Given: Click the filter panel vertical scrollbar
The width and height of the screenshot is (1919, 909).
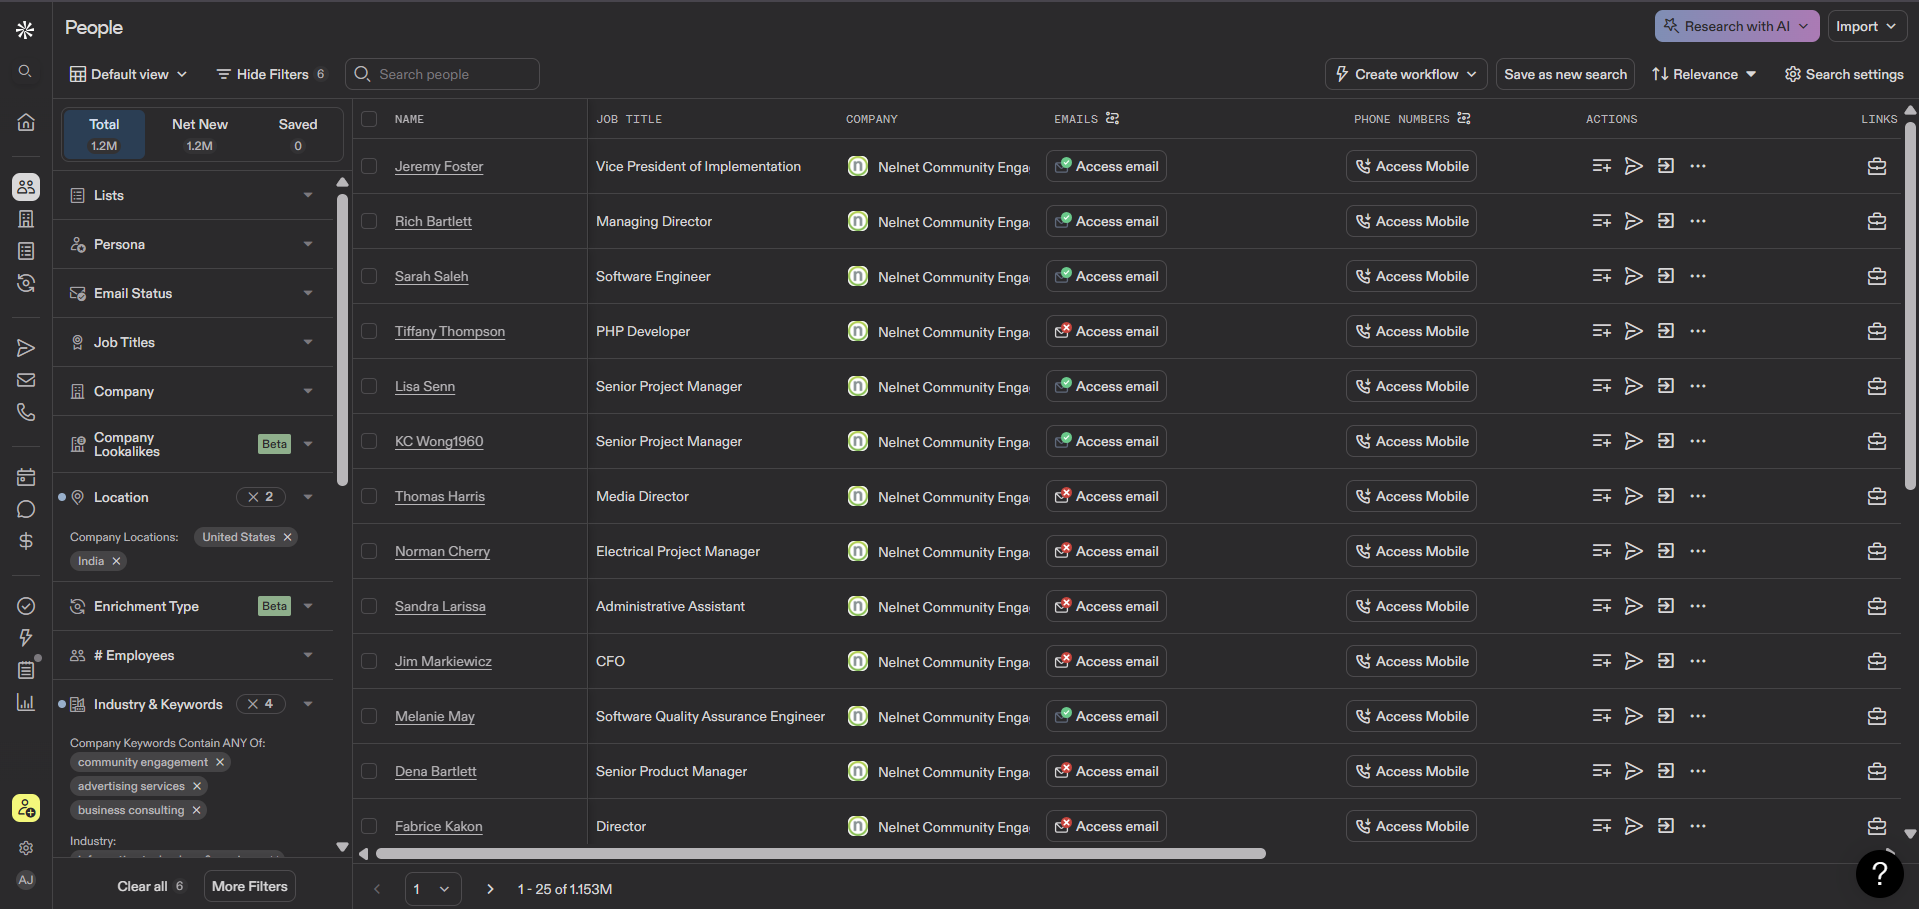Looking at the screenshot, I should [x=342, y=340].
